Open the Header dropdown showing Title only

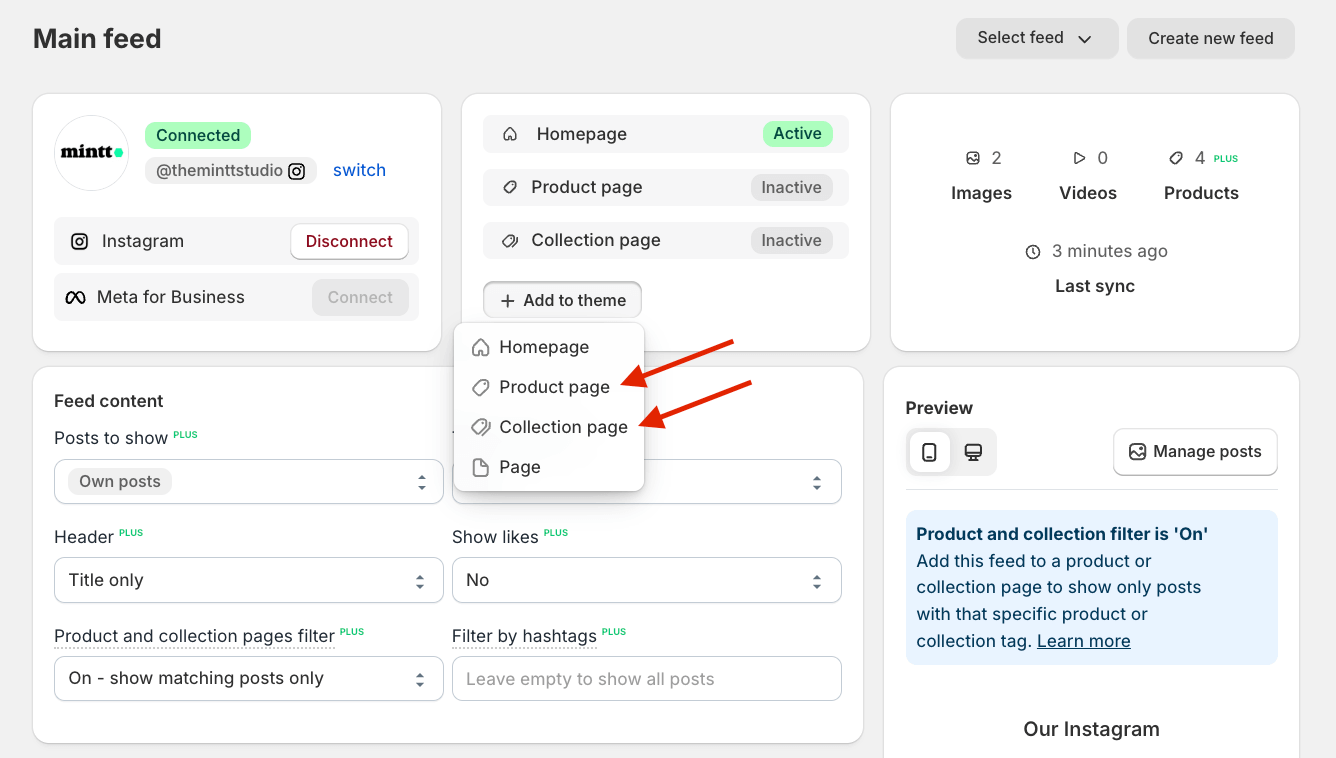click(x=248, y=580)
